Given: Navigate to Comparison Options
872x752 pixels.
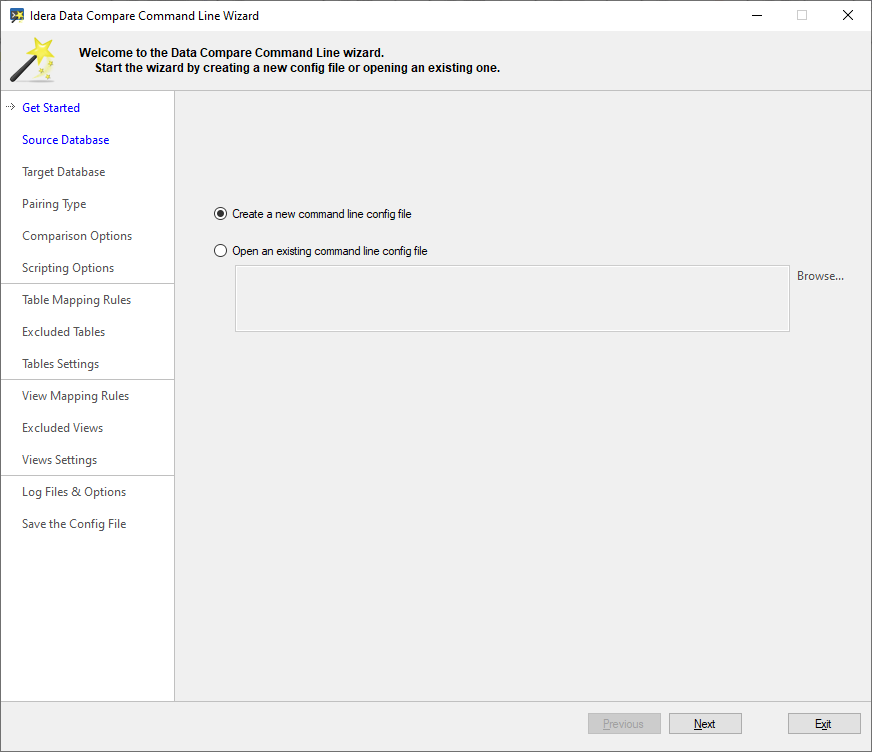Looking at the screenshot, I should click(x=77, y=236).
